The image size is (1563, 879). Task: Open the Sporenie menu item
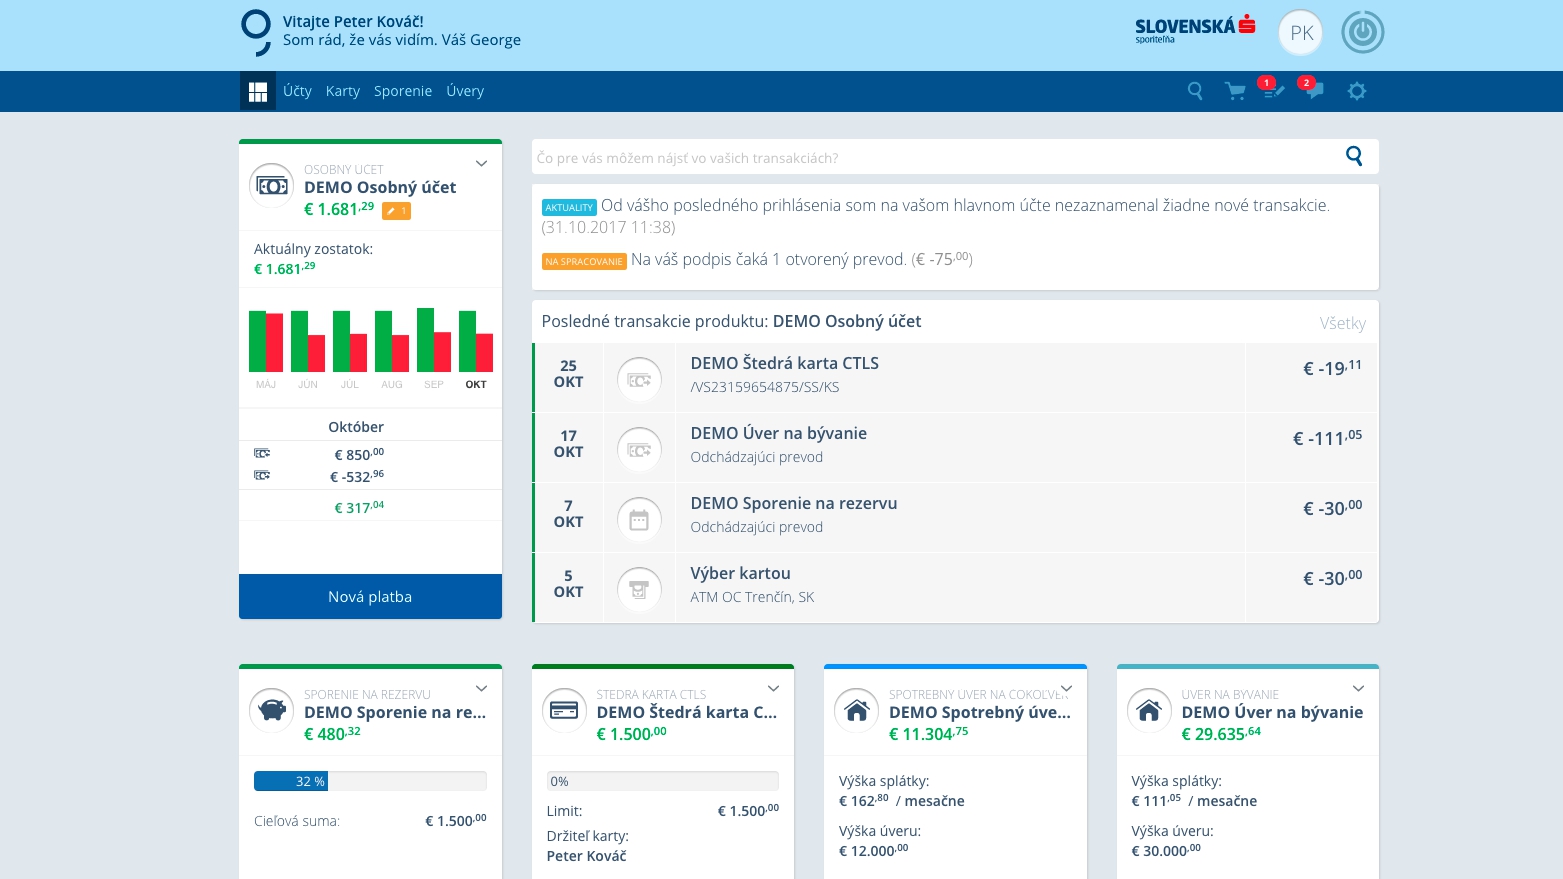coord(403,91)
